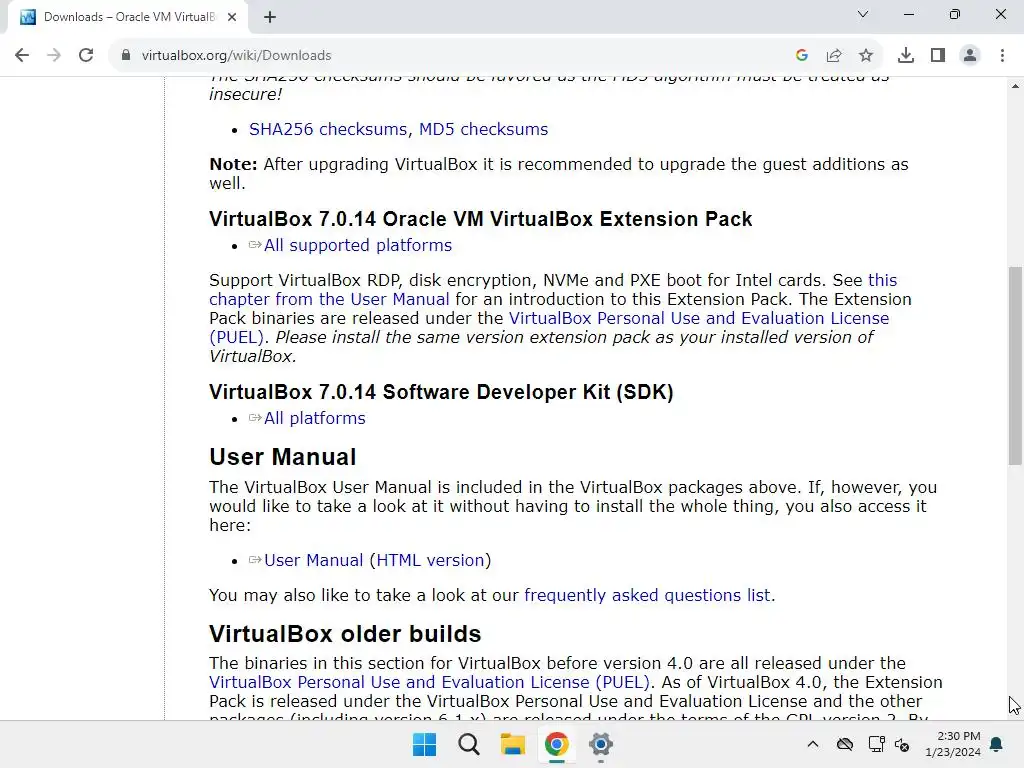Download SDK All platforms link
The image size is (1024, 768).
(314, 418)
